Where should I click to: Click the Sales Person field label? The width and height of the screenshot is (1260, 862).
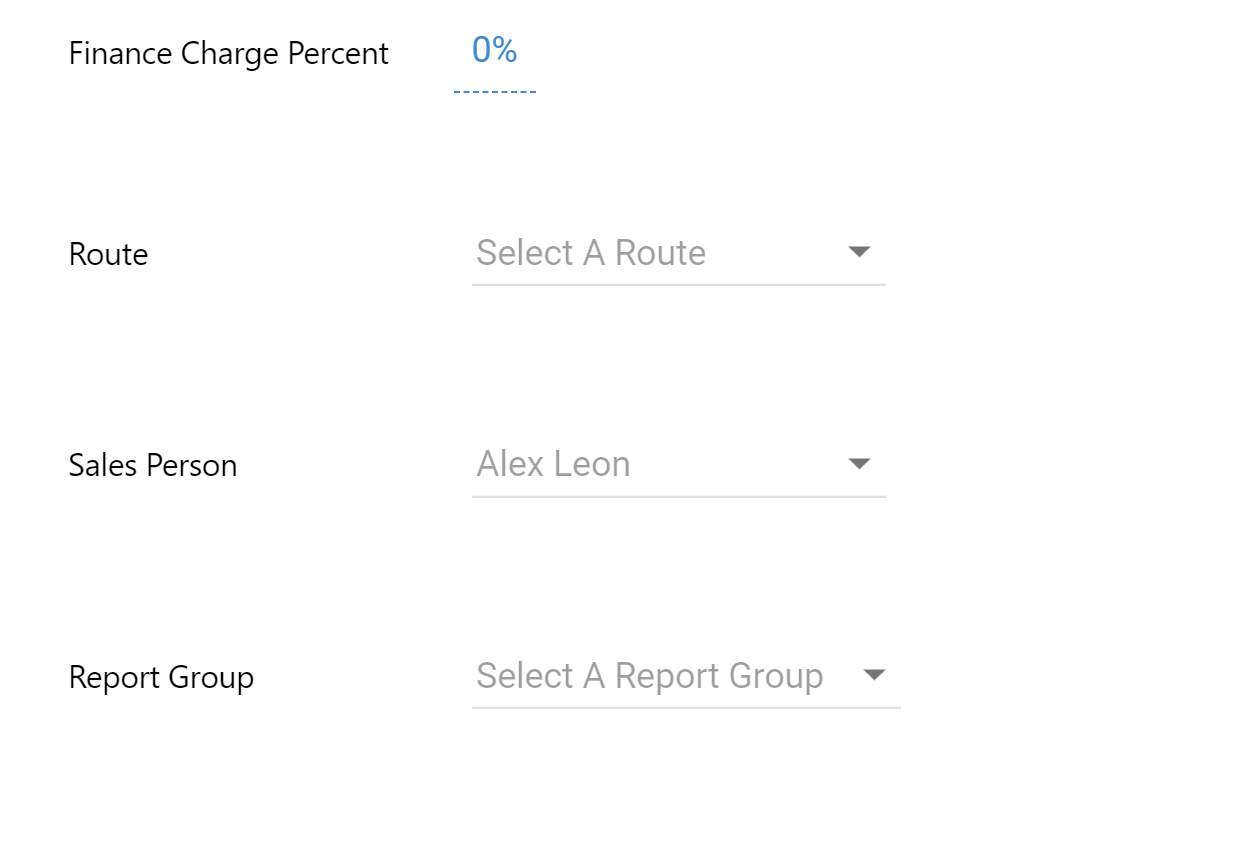tap(153, 465)
